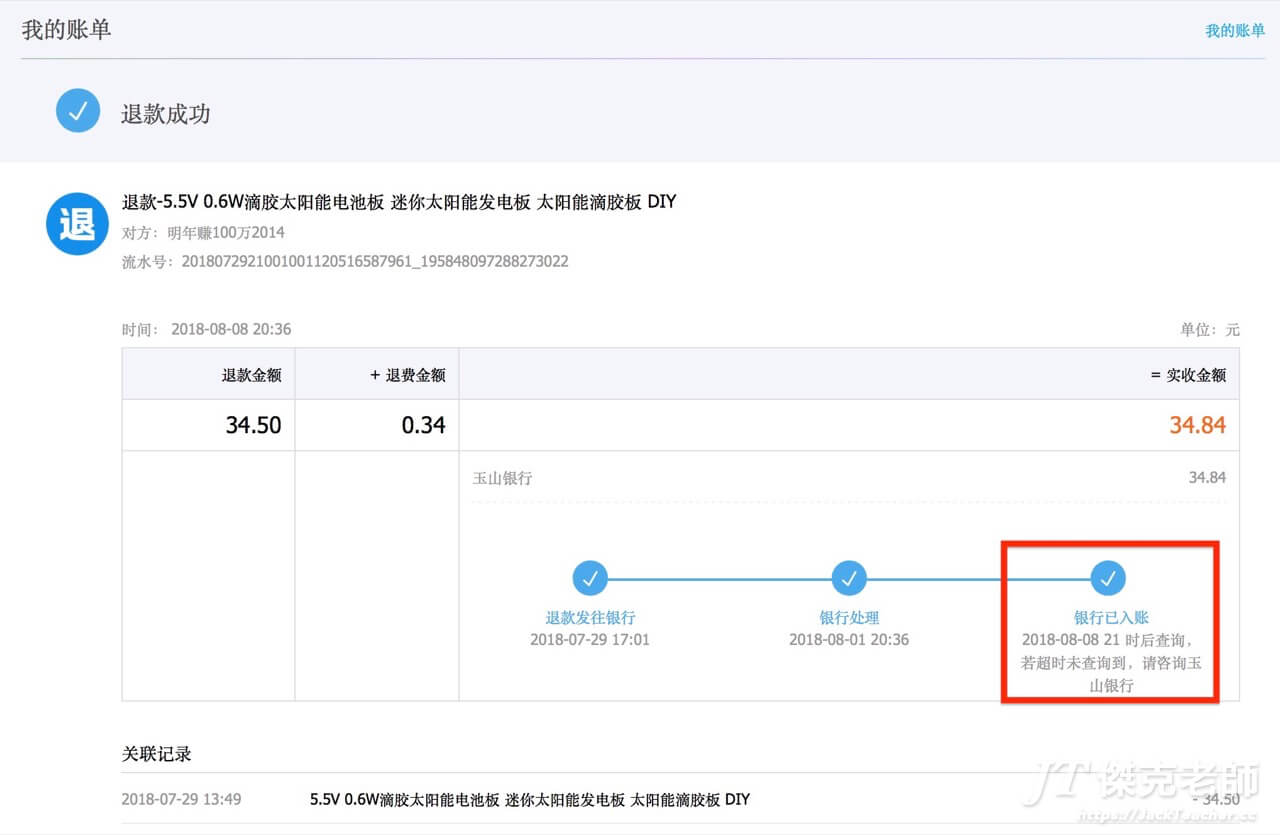The image size is (1280, 835).
Task: Click the related record amount - 34.50
Action: [1215, 800]
